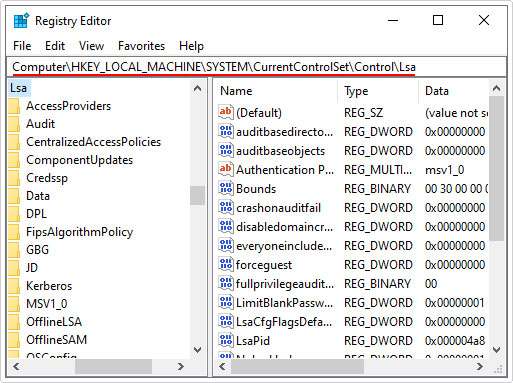This screenshot has width=513, height=383.
Task: Click the DWORD icon of everyoneinclude... value
Action: click(226, 245)
